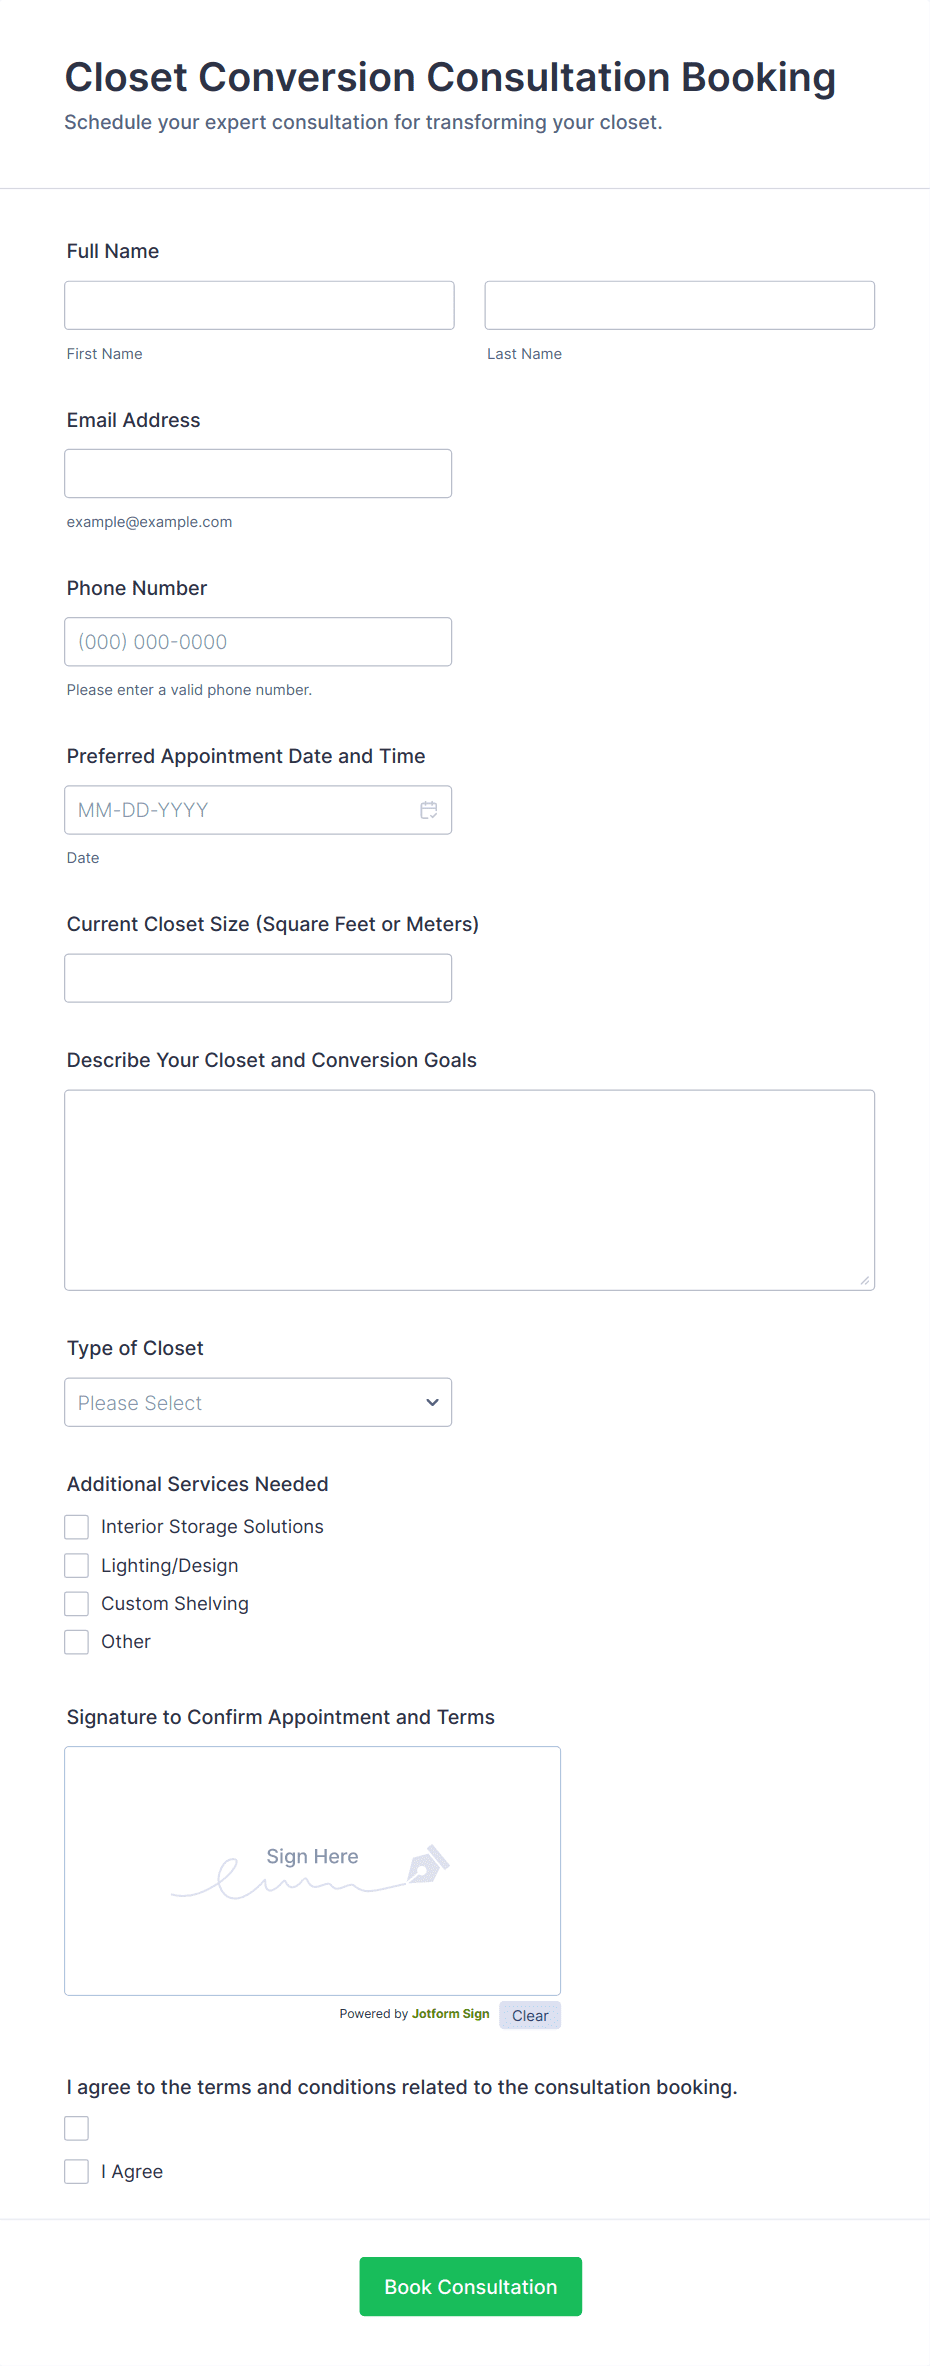The width and height of the screenshot is (930, 2366).
Task: Select the Other services checkbox
Action: click(x=77, y=1642)
